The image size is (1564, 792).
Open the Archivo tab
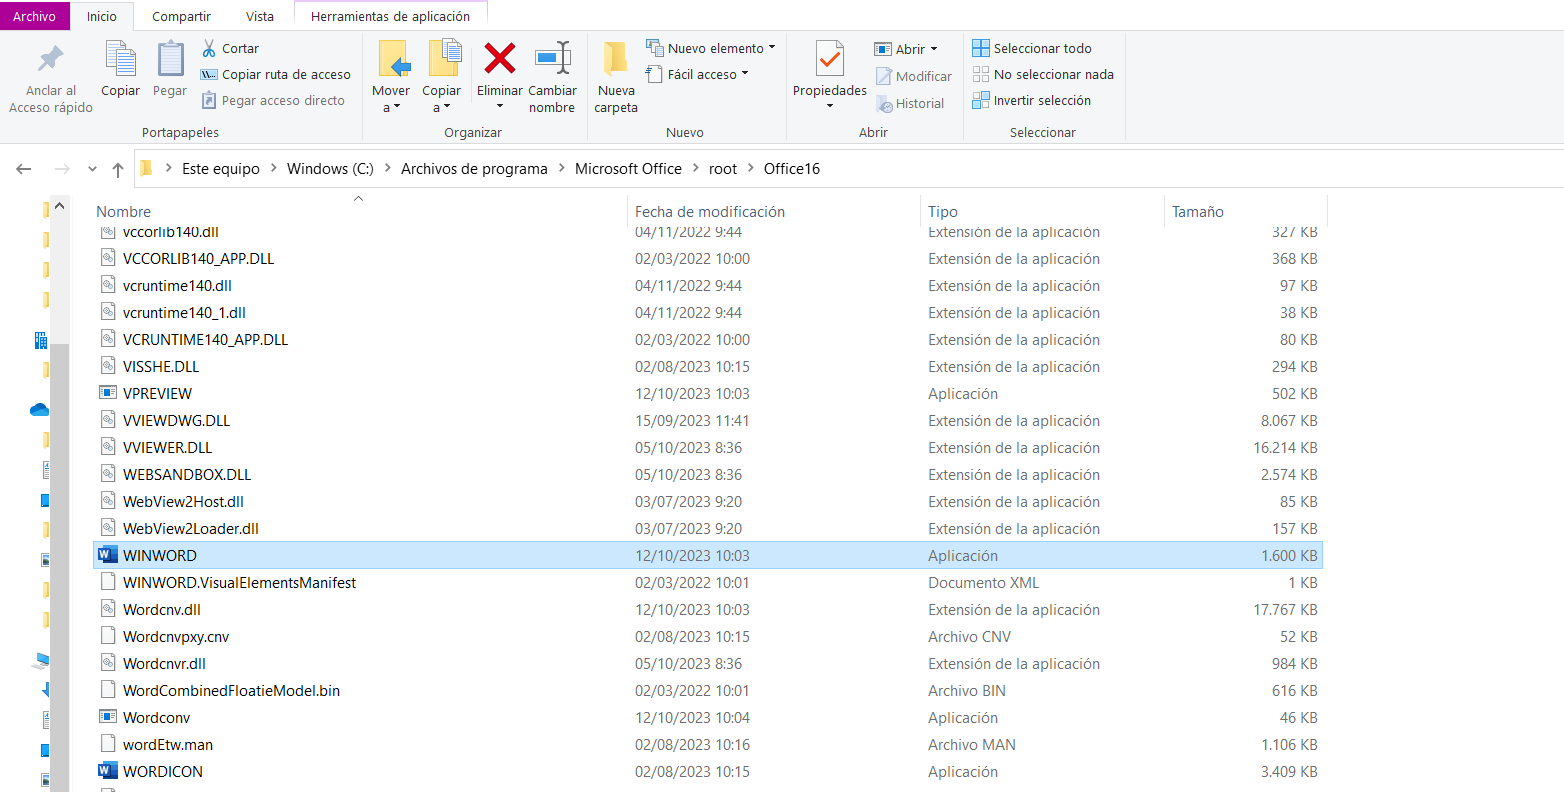[35, 16]
